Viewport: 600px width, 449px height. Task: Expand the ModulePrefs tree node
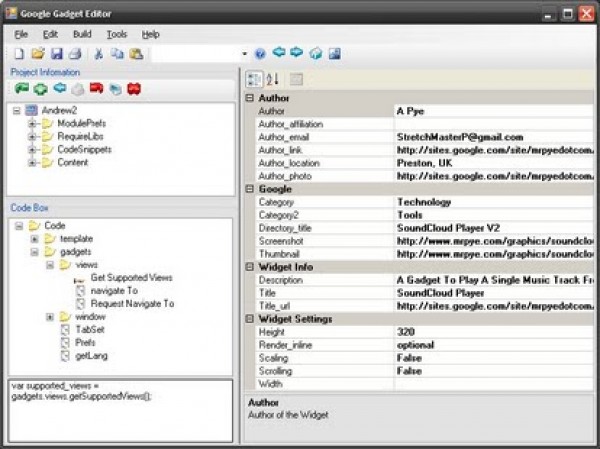pos(33,123)
